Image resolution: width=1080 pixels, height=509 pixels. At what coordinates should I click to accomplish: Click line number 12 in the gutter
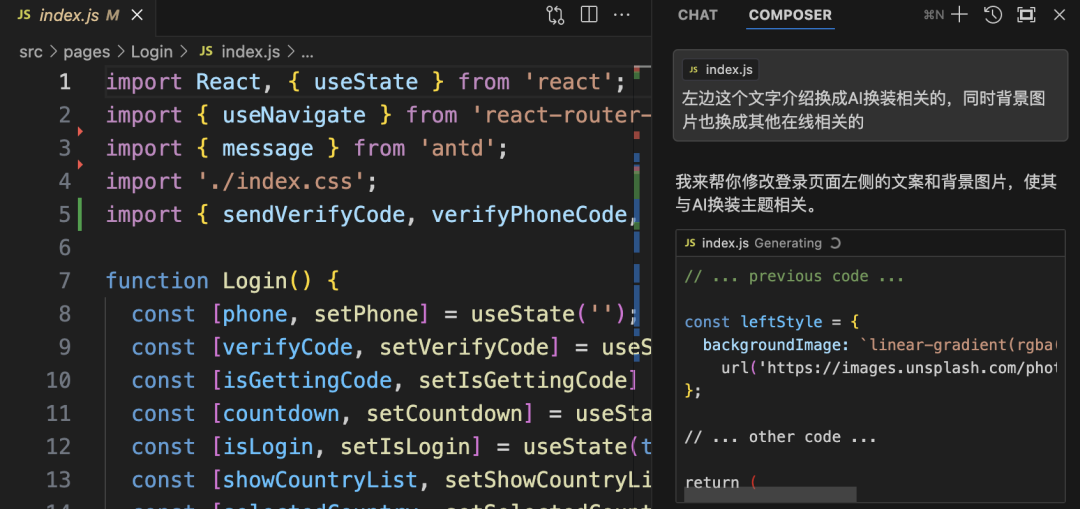pyautogui.click(x=59, y=447)
